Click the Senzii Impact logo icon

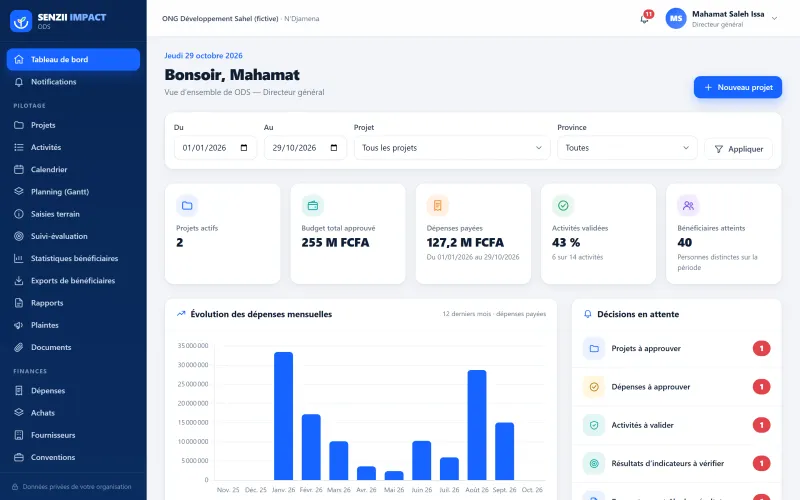[21, 21]
